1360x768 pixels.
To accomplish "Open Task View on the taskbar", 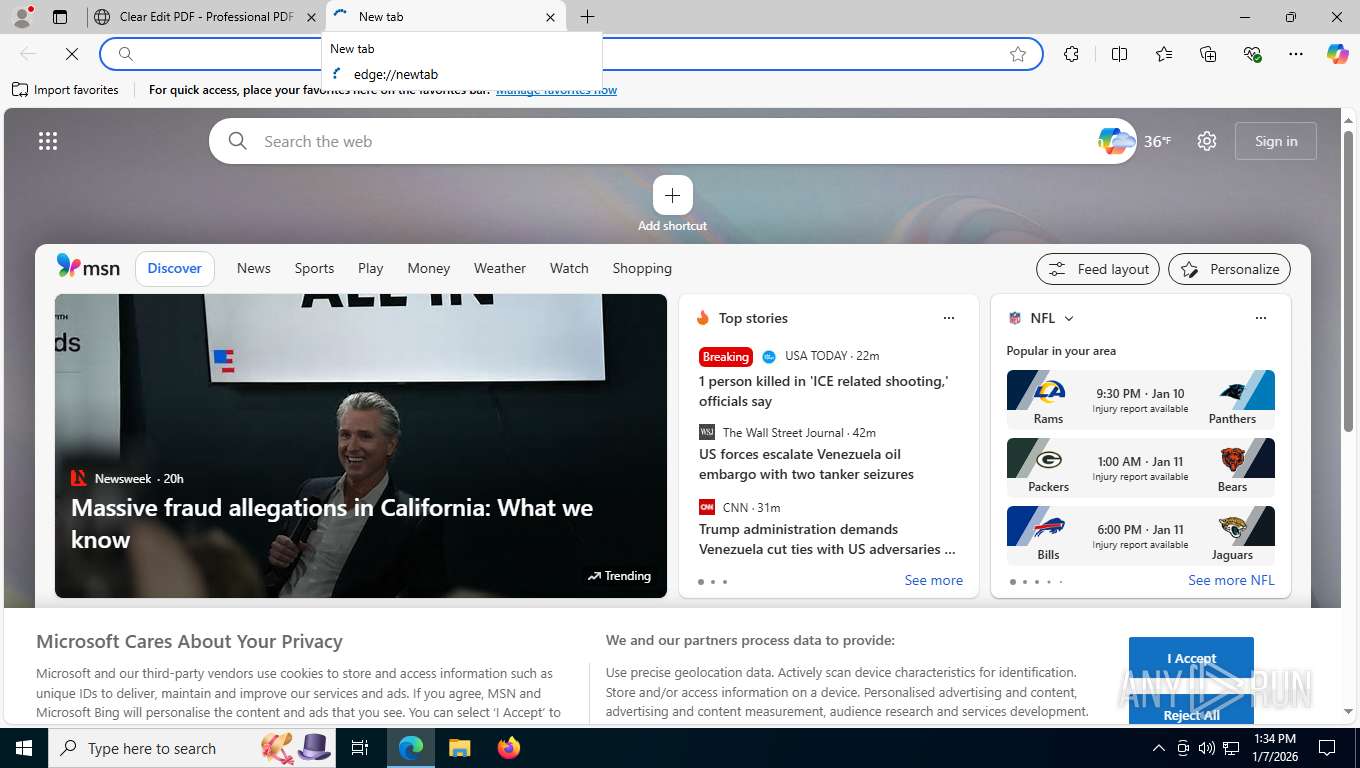I will [360, 748].
